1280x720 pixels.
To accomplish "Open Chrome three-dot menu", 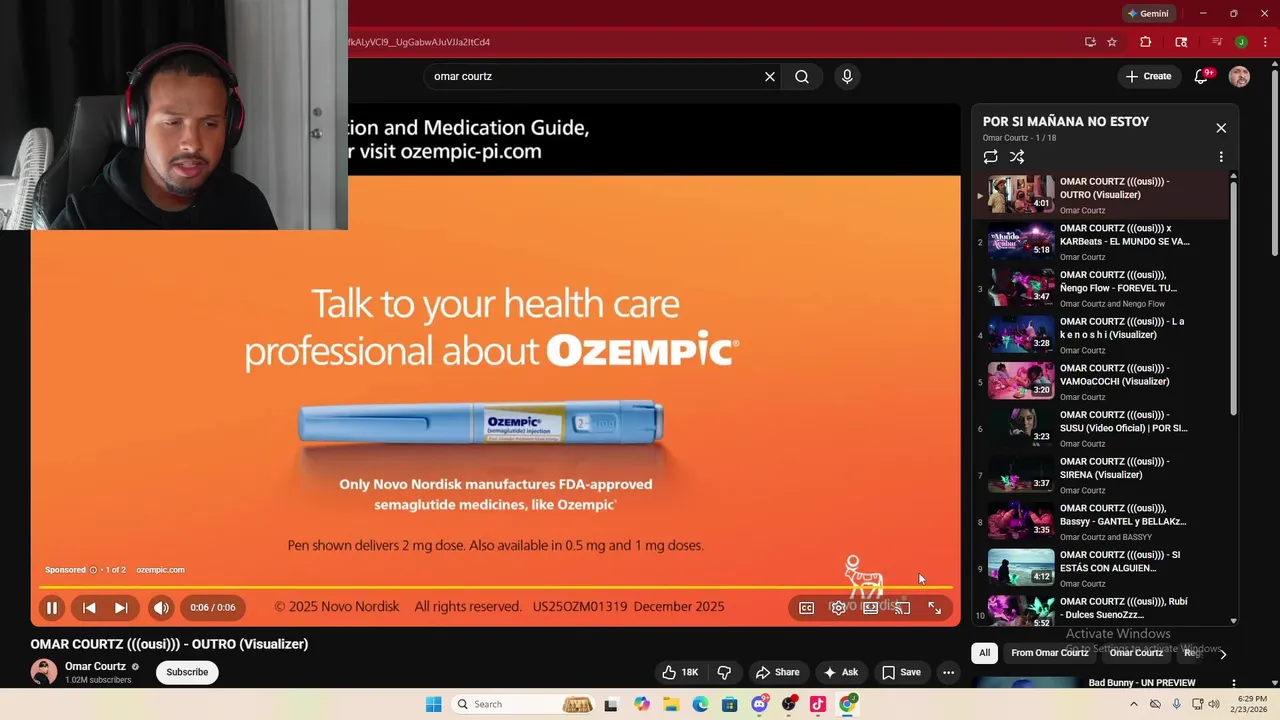I will (x=1265, y=42).
